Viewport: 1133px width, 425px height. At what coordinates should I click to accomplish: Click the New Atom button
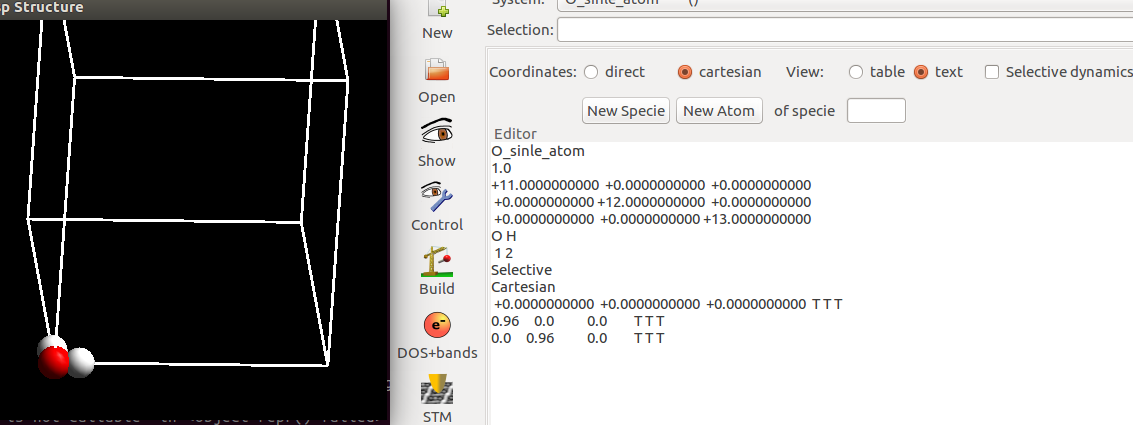(x=720, y=111)
